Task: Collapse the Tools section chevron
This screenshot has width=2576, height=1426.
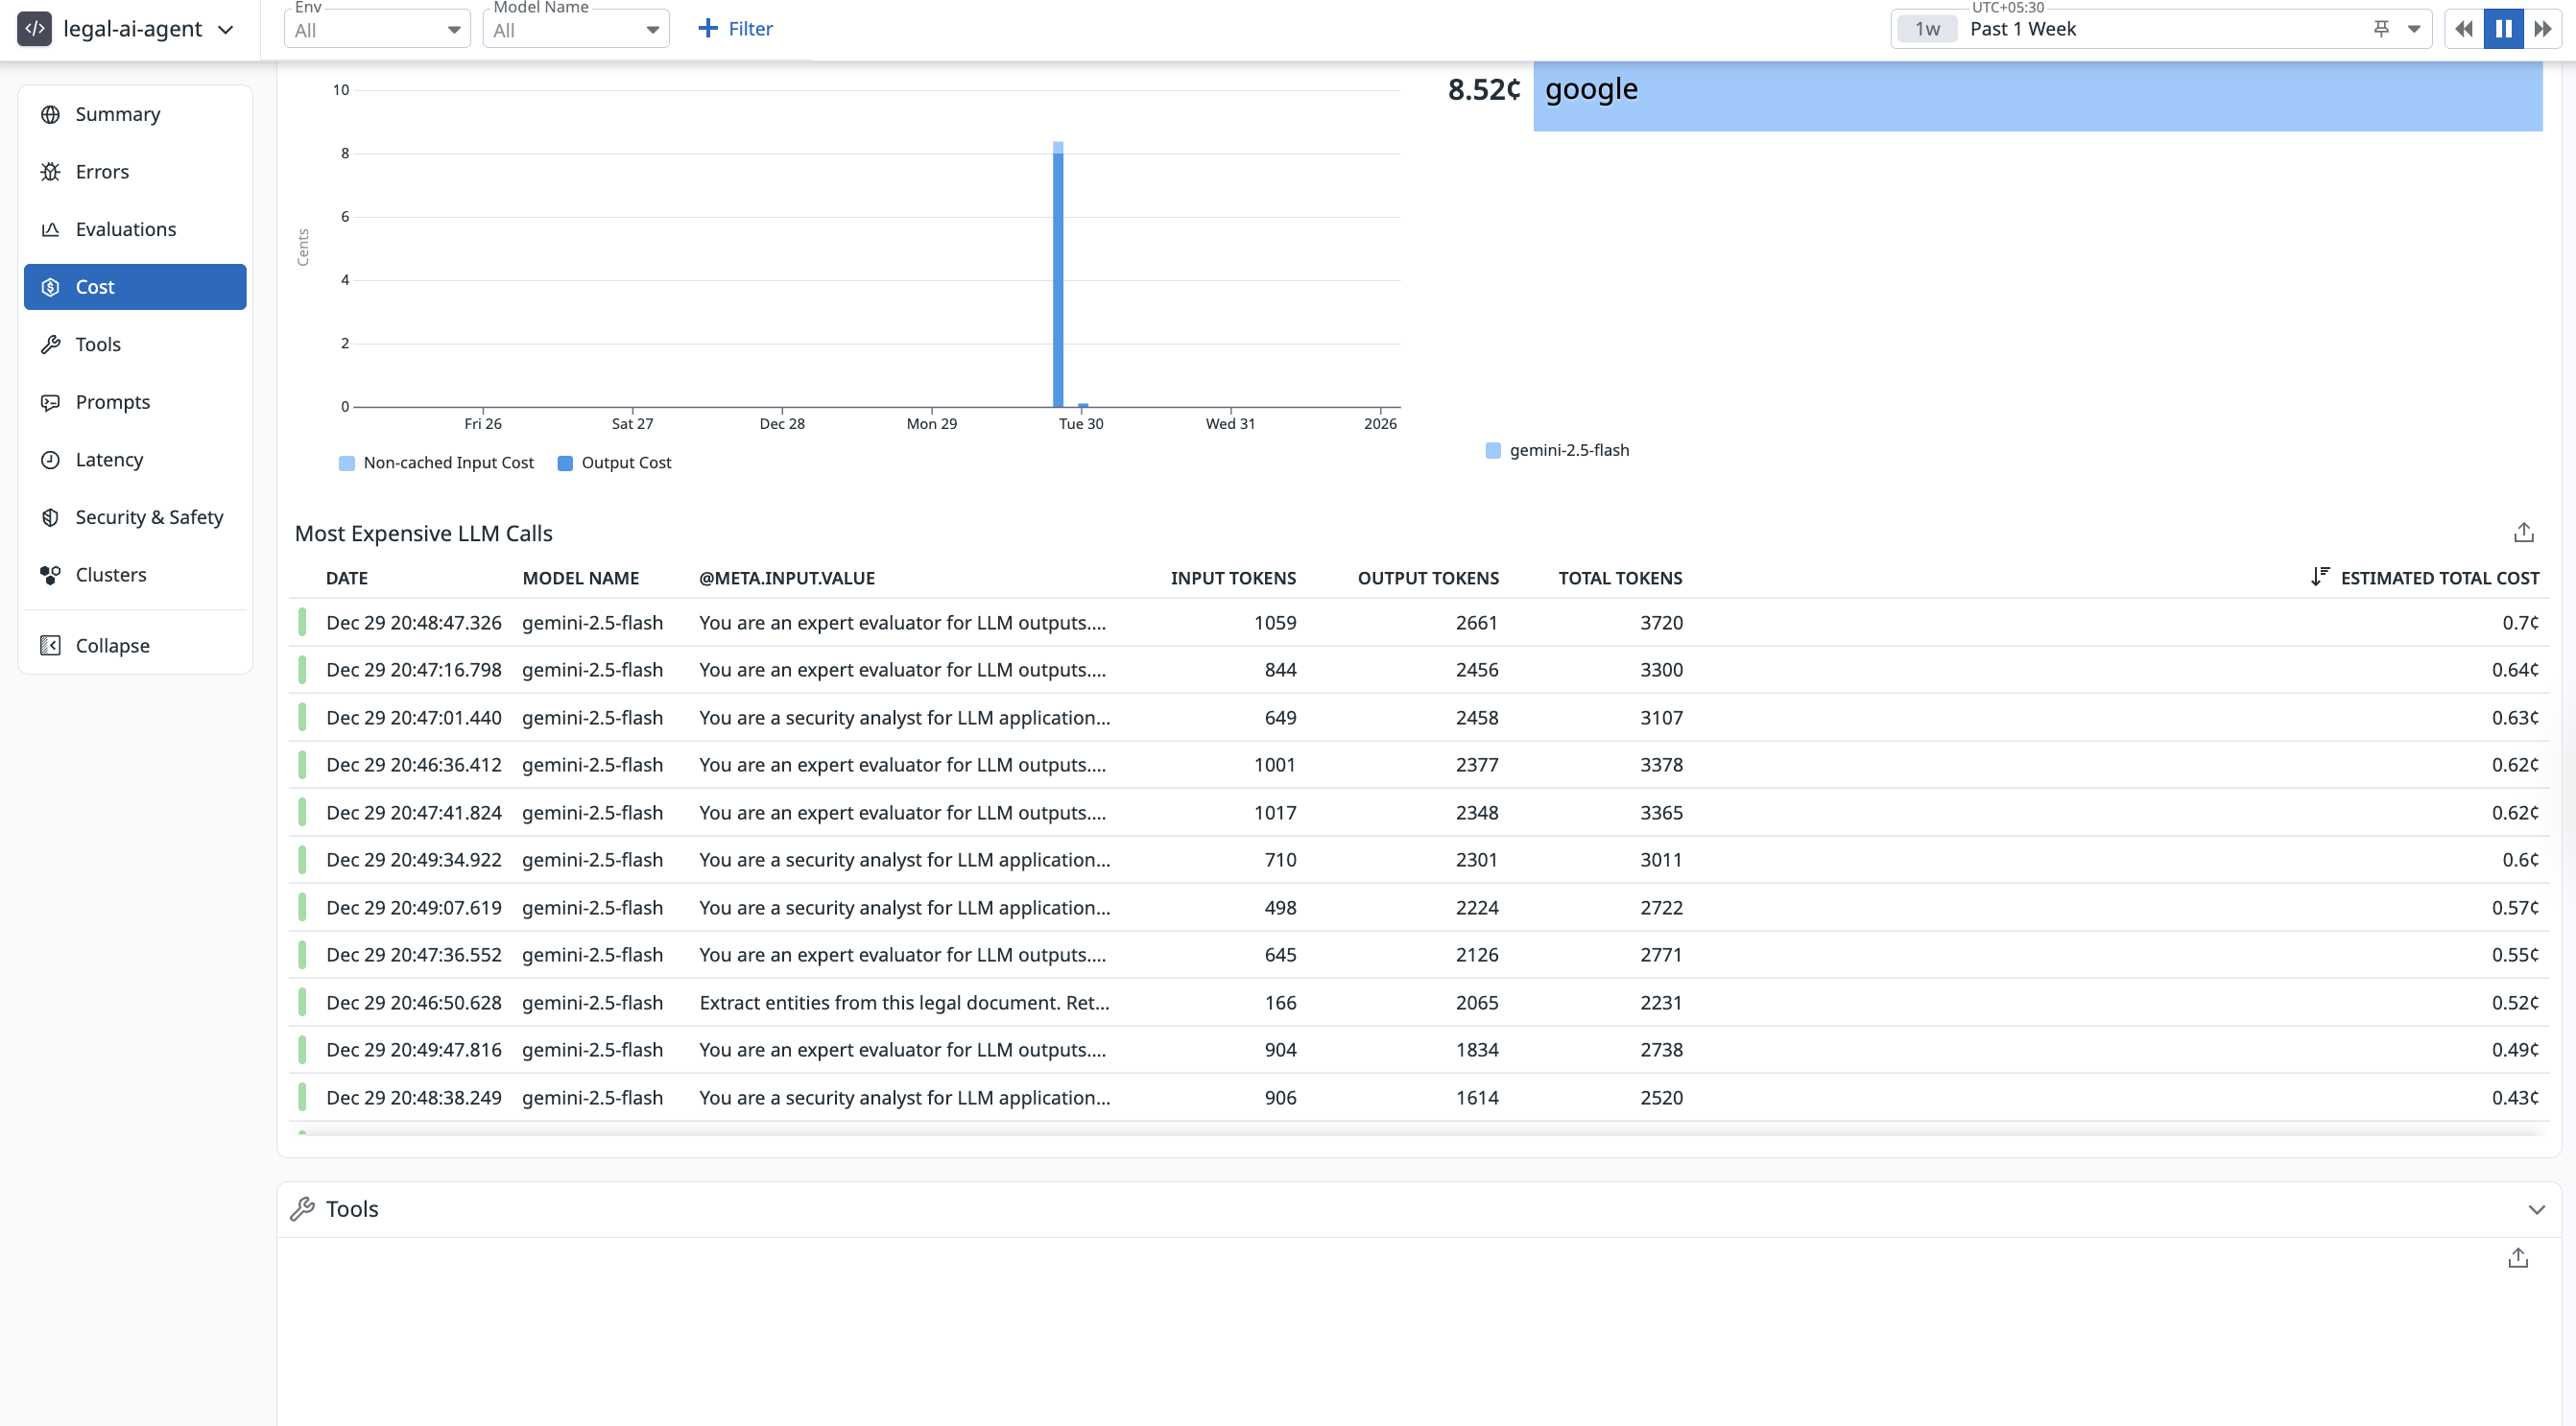Action: tap(2536, 1209)
